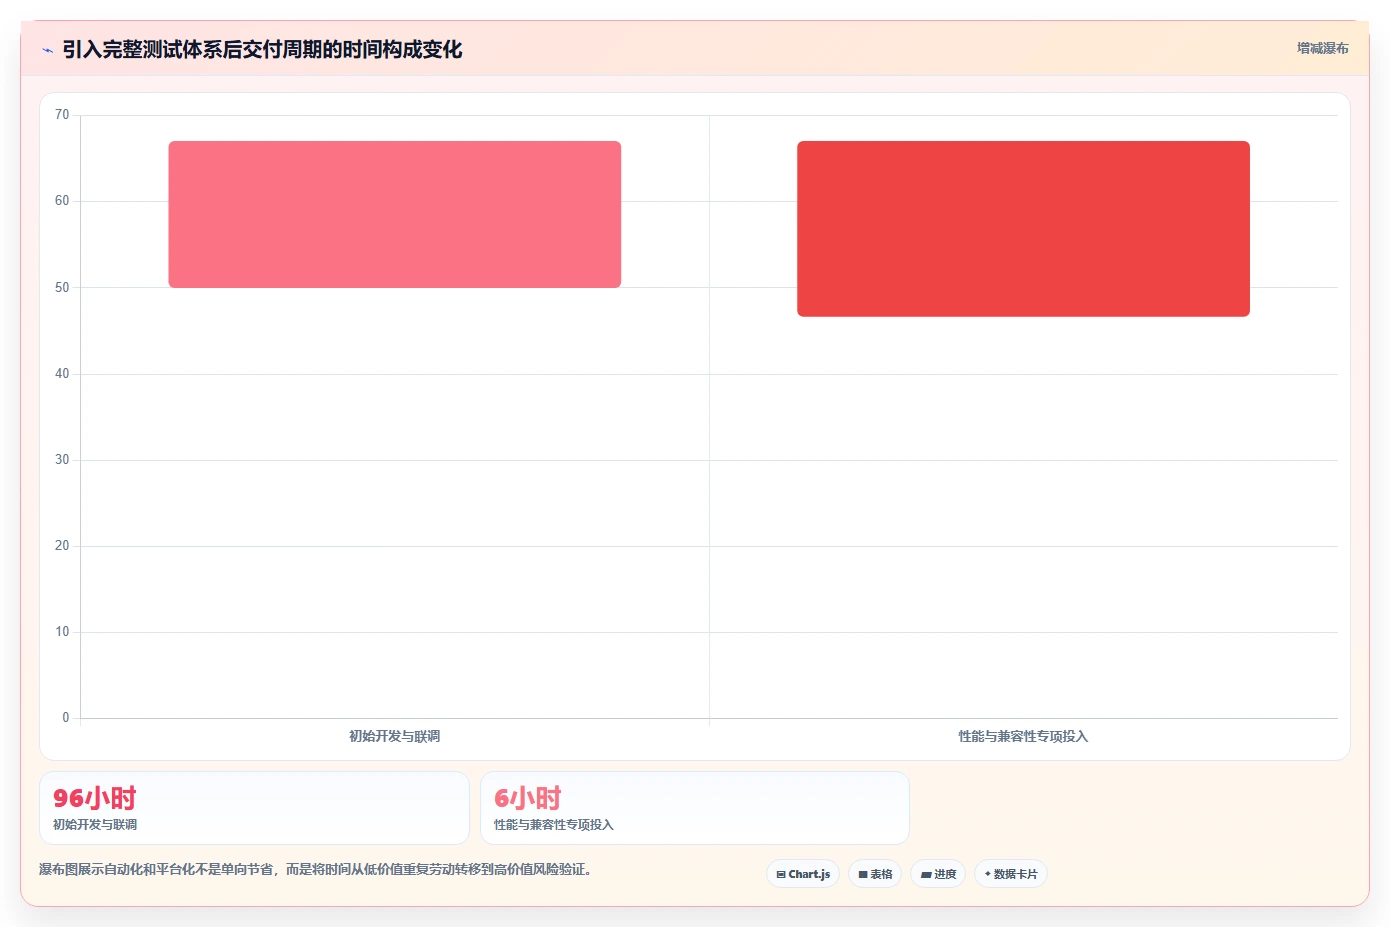The width and height of the screenshot is (1390, 927).
Task: Click the x-axis label 初始开发与联调
Action: click(x=394, y=736)
